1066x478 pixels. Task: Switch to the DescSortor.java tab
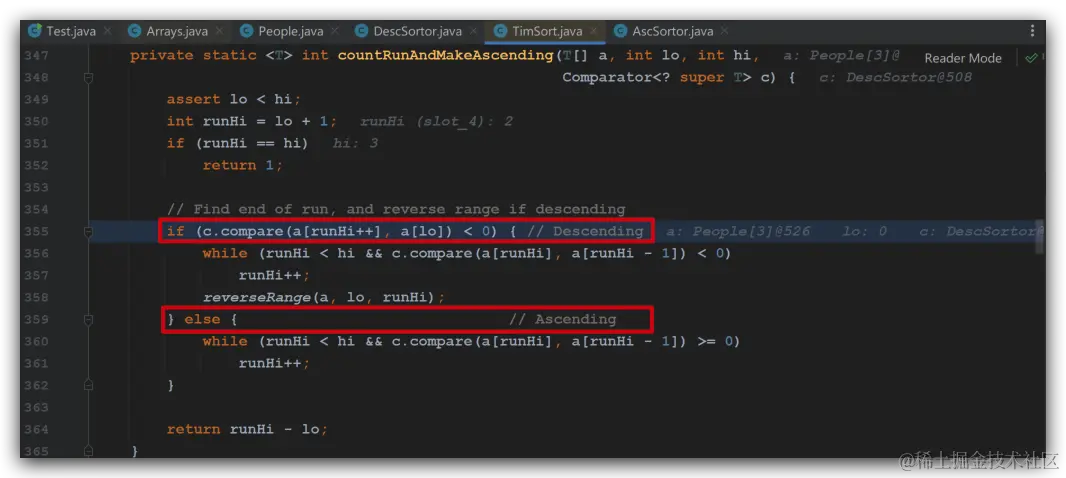[417, 31]
